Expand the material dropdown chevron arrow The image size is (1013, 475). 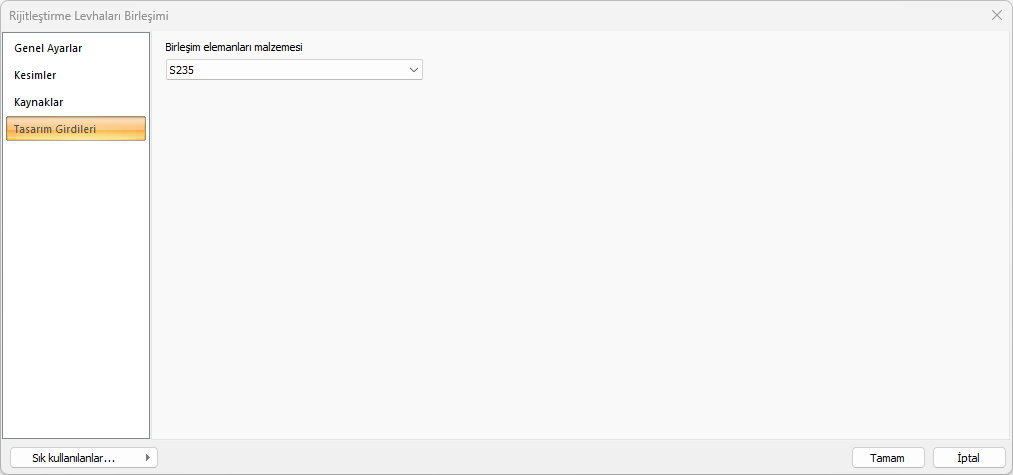[414, 70]
